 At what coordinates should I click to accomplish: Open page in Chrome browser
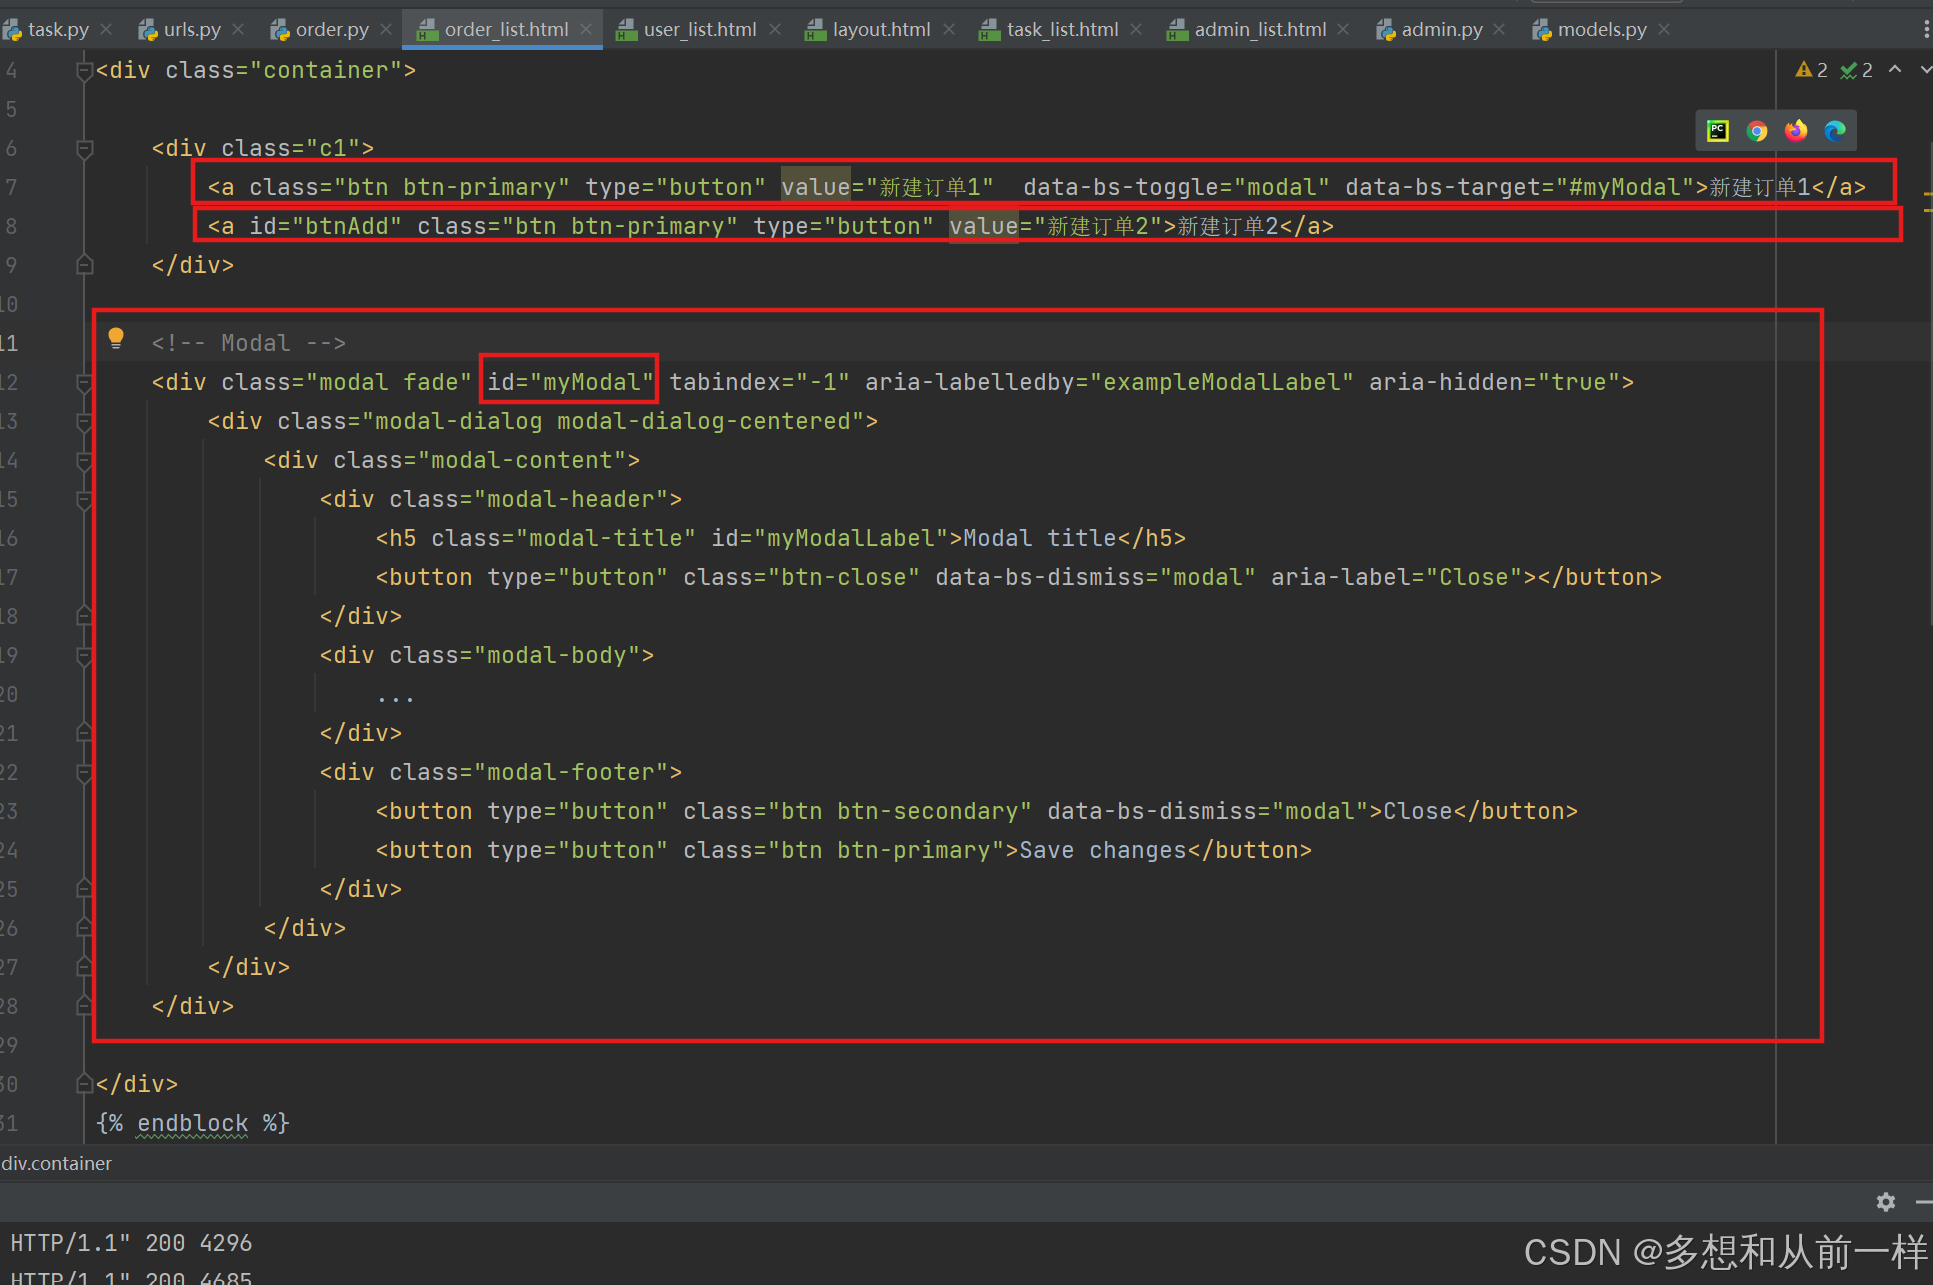pyautogui.click(x=1757, y=131)
